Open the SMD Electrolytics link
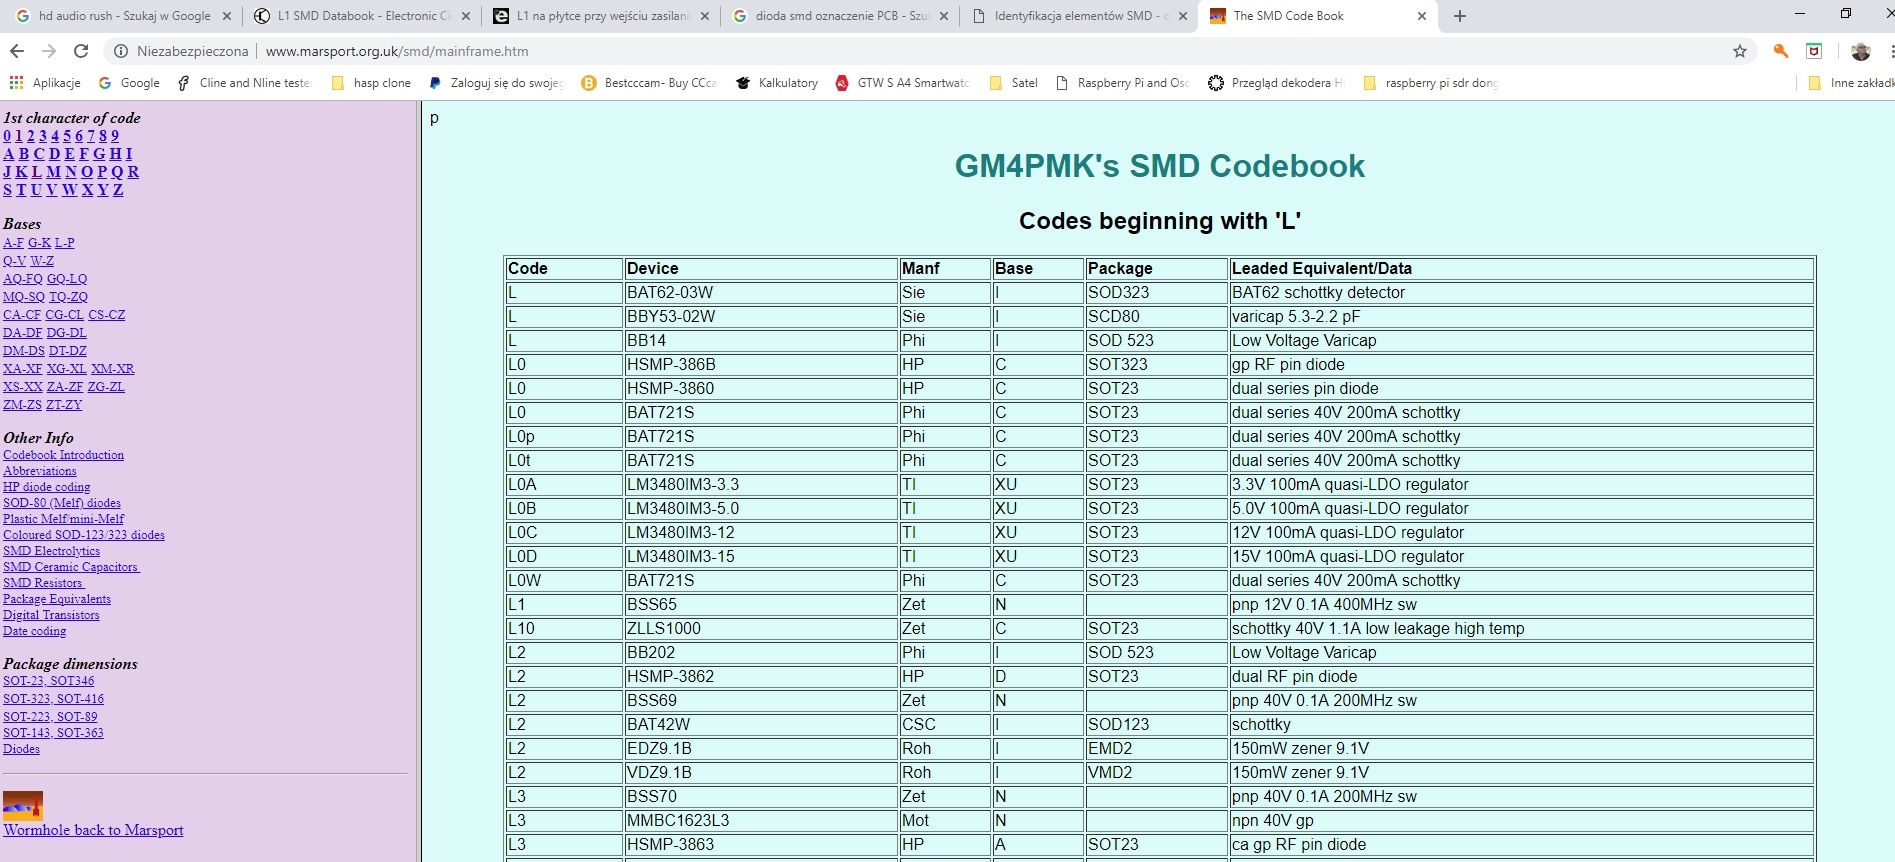Screen dimensions: 1895x862 point(52,551)
